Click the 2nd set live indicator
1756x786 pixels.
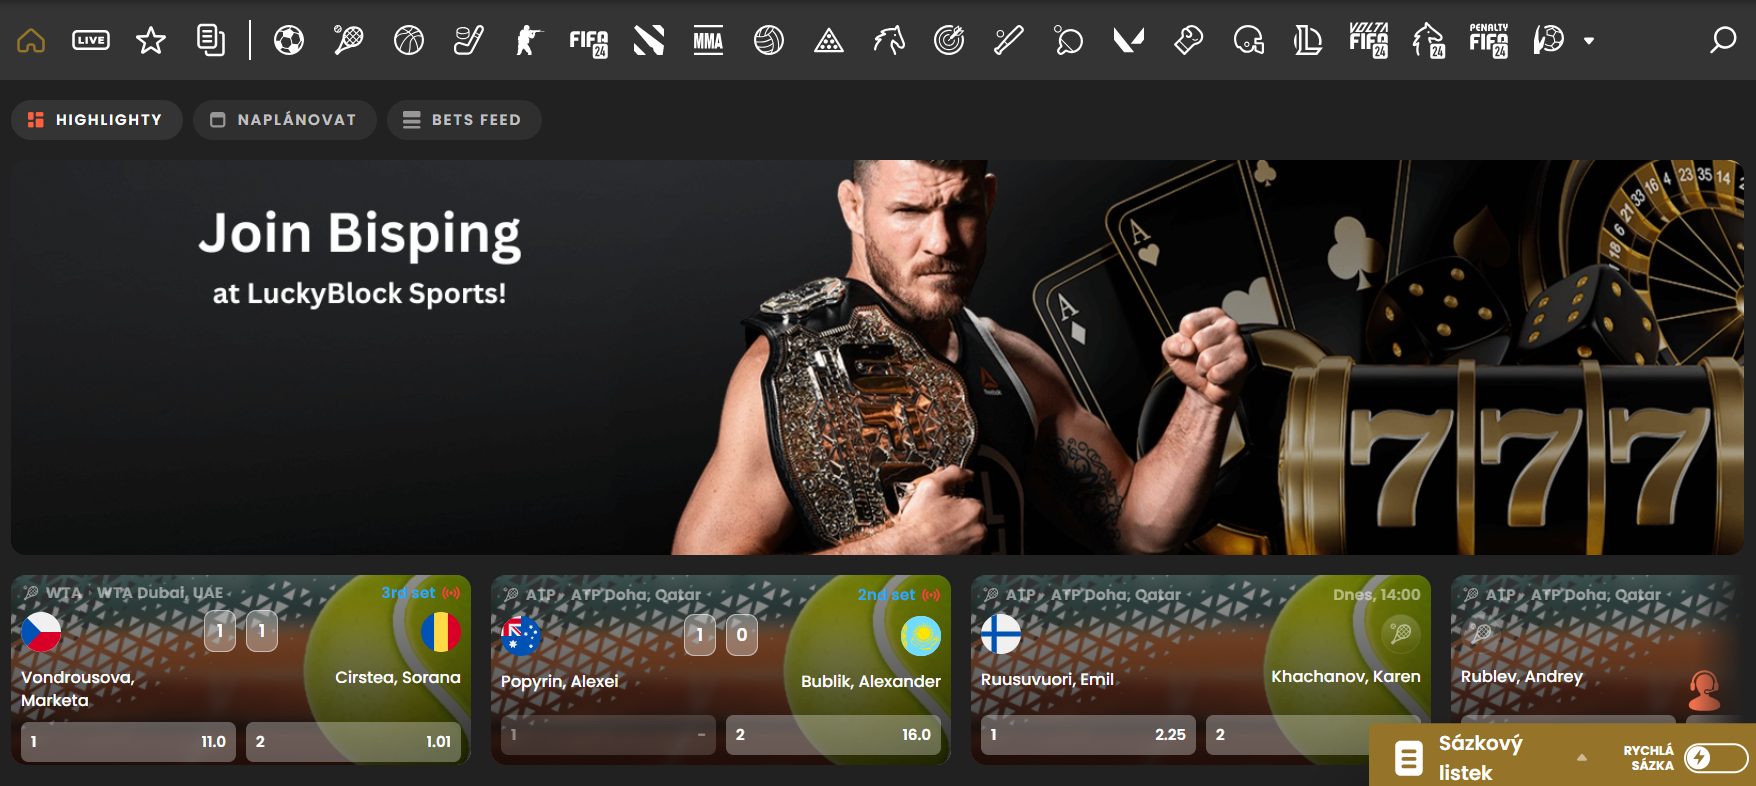[899, 595]
